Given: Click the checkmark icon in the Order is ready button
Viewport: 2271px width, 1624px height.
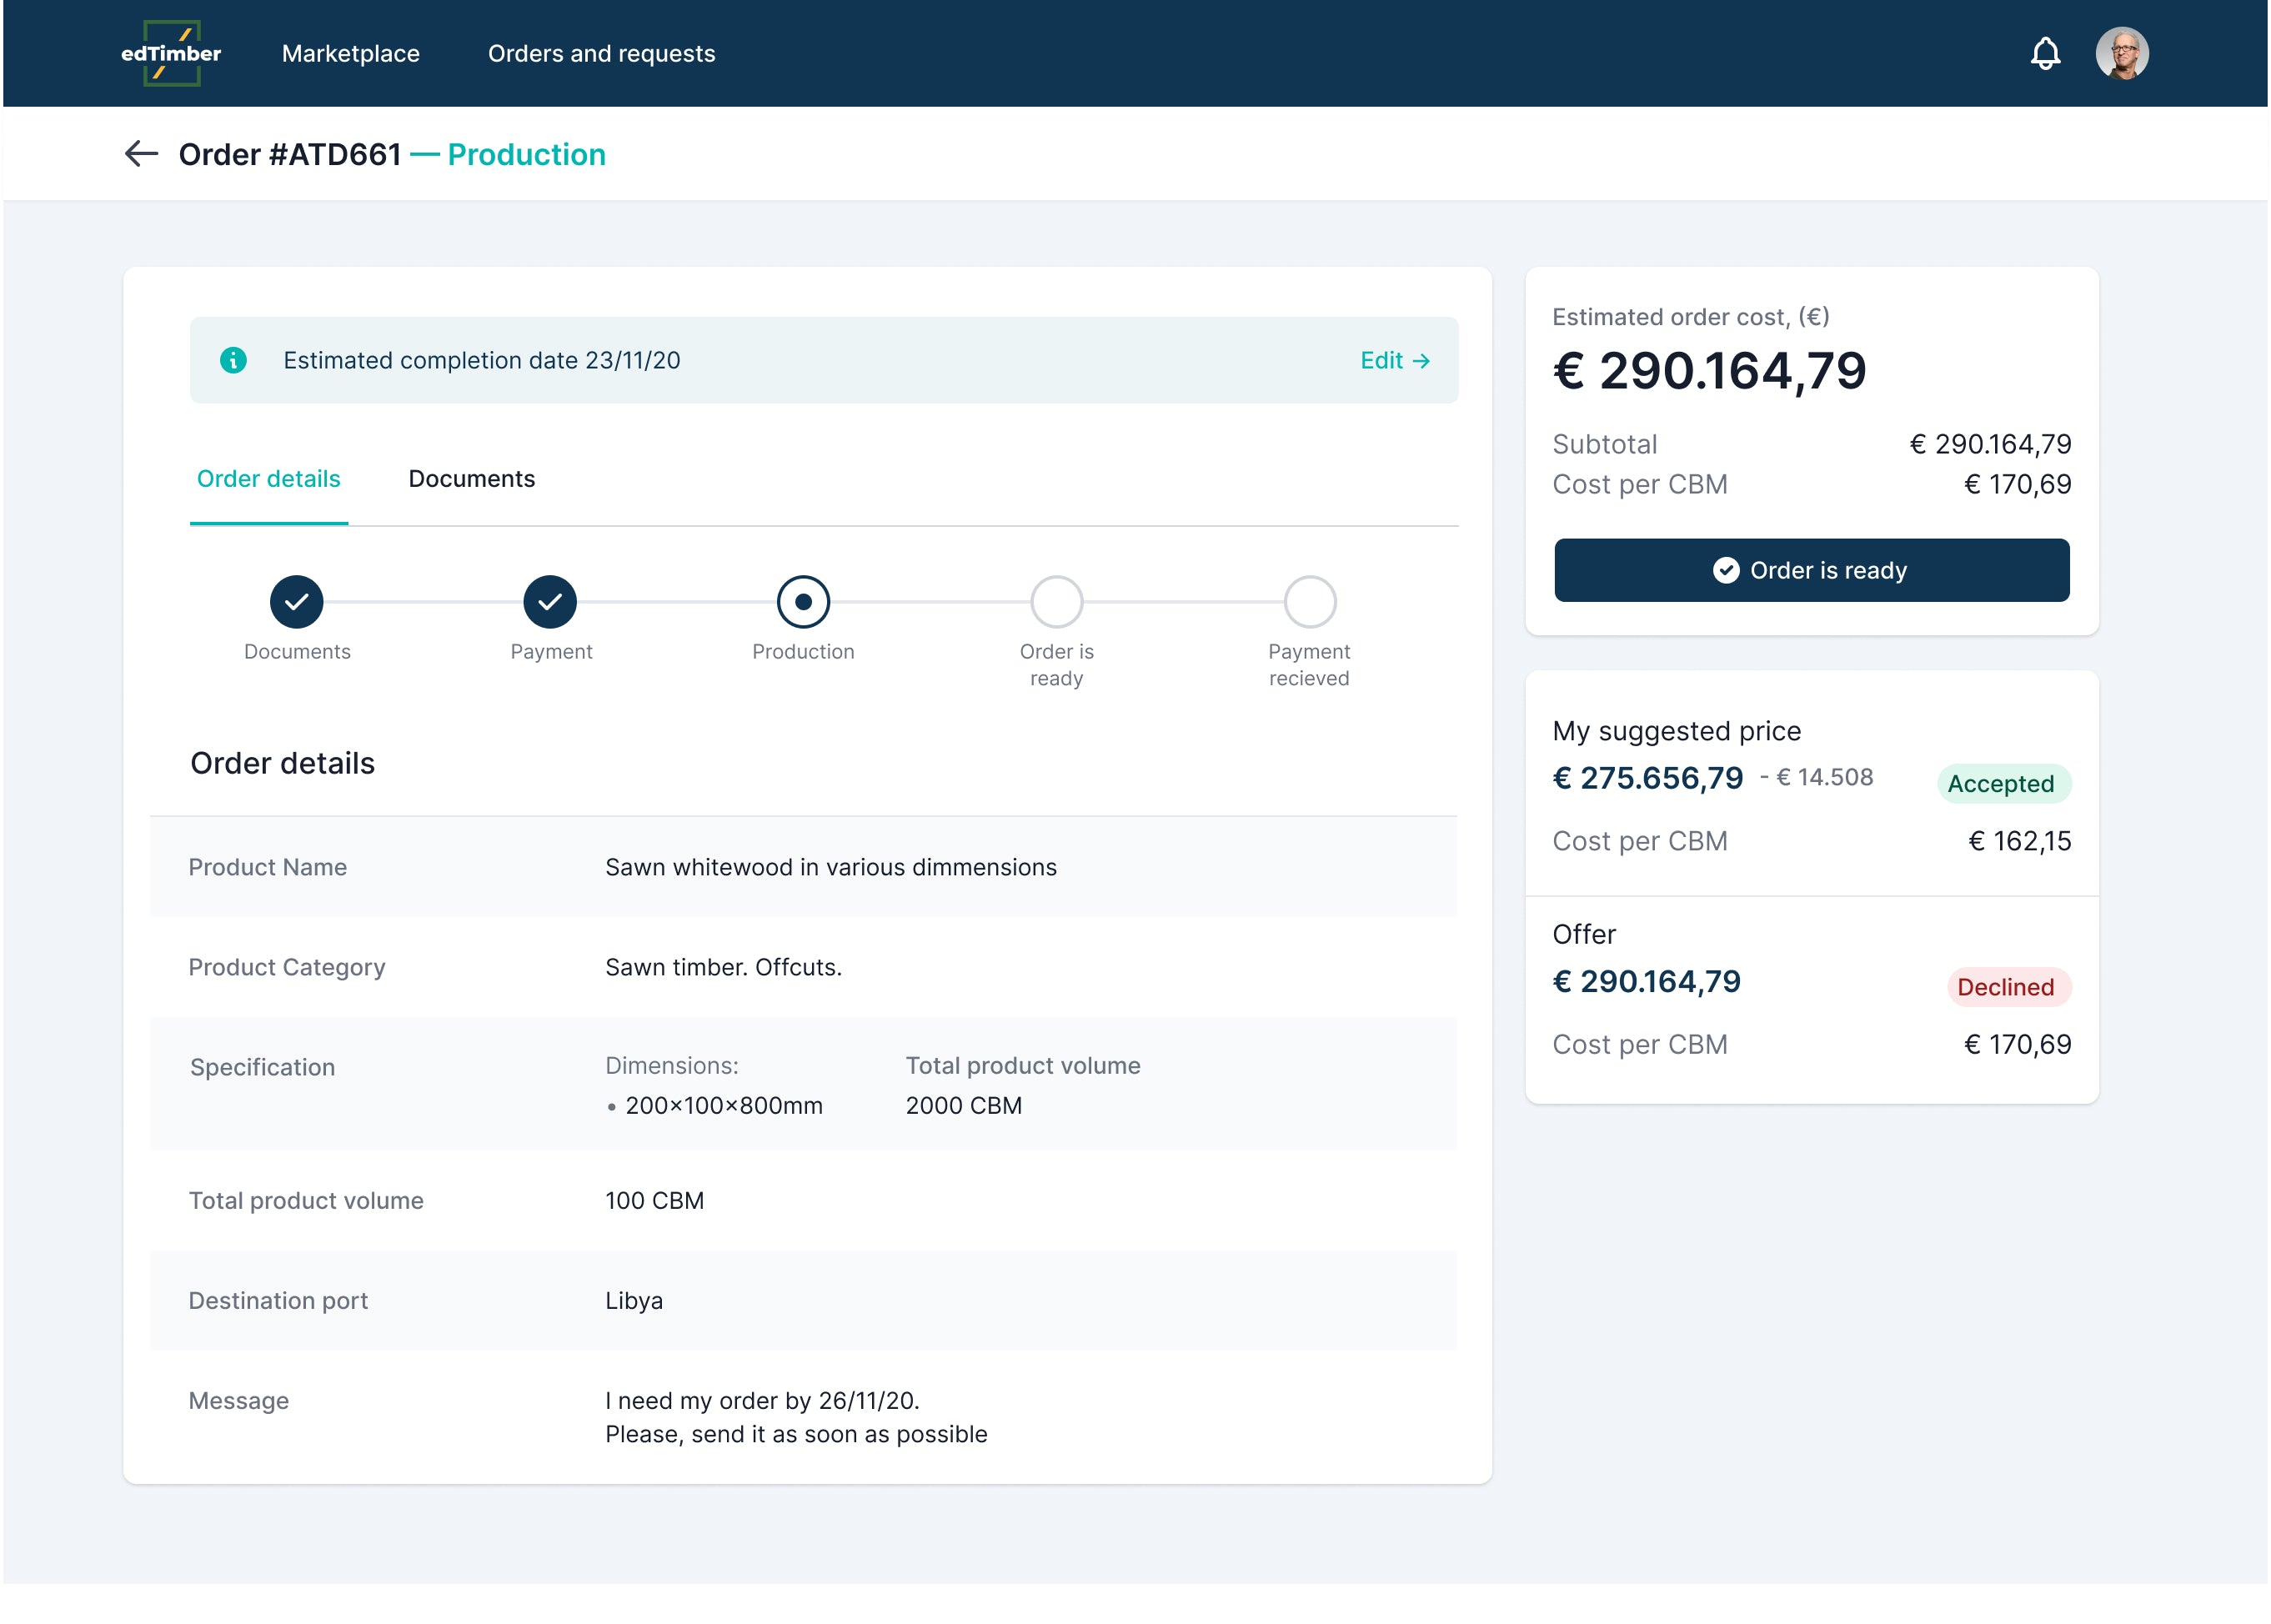Looking at the screenshot, I should point(1725,570).
